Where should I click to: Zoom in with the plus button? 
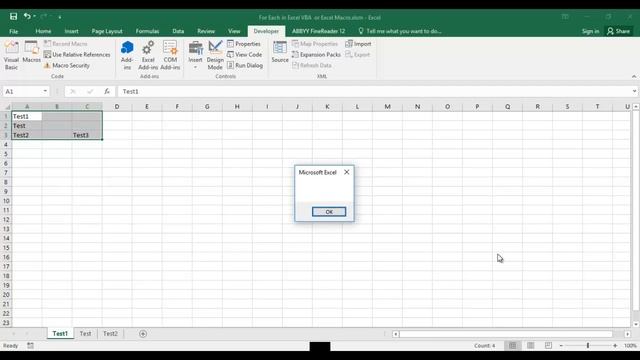pyautogui.click(x=615, y=346)
